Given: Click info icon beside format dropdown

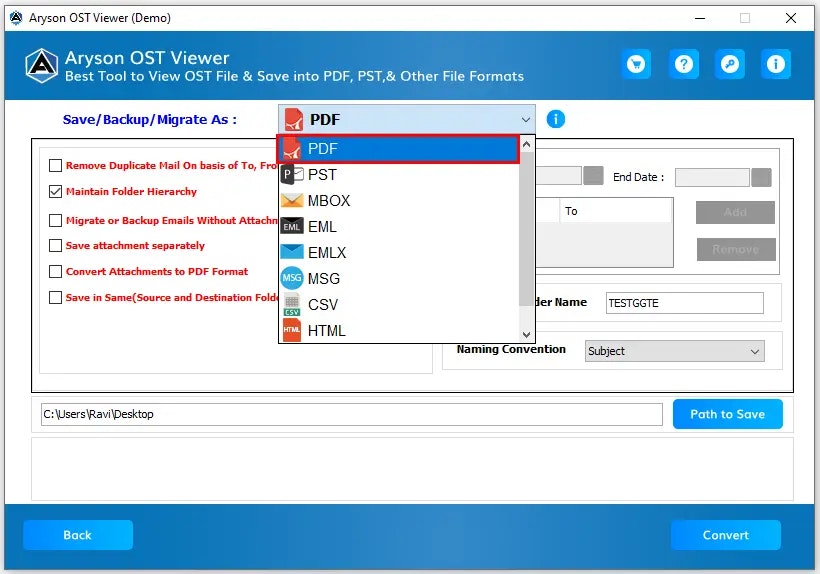Looking at the screenshot, I should coord(555,119).
